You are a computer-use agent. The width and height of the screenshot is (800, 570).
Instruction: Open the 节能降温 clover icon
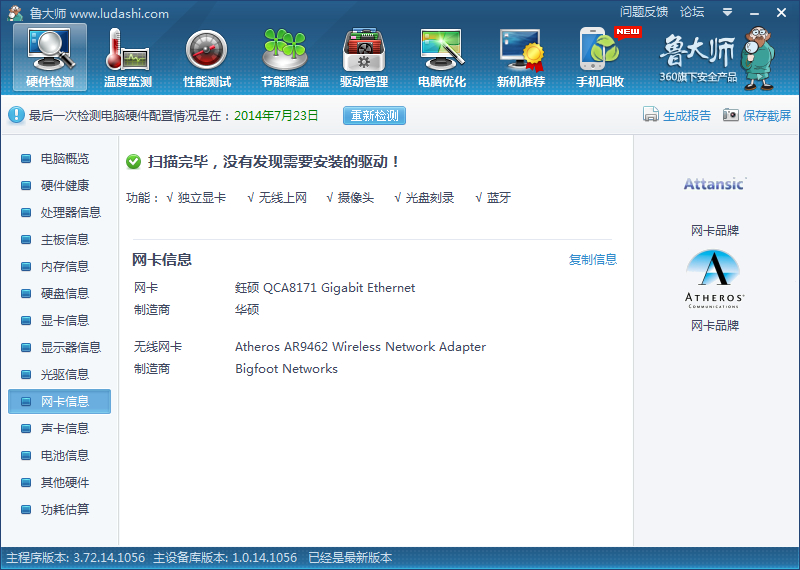(x=285, y=57)
